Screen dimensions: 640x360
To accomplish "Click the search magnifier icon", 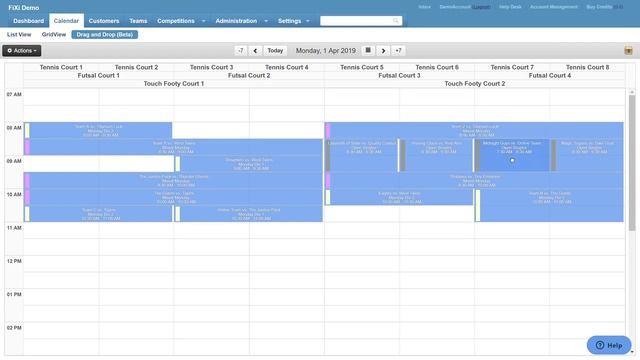I will [x=396, y=21].
